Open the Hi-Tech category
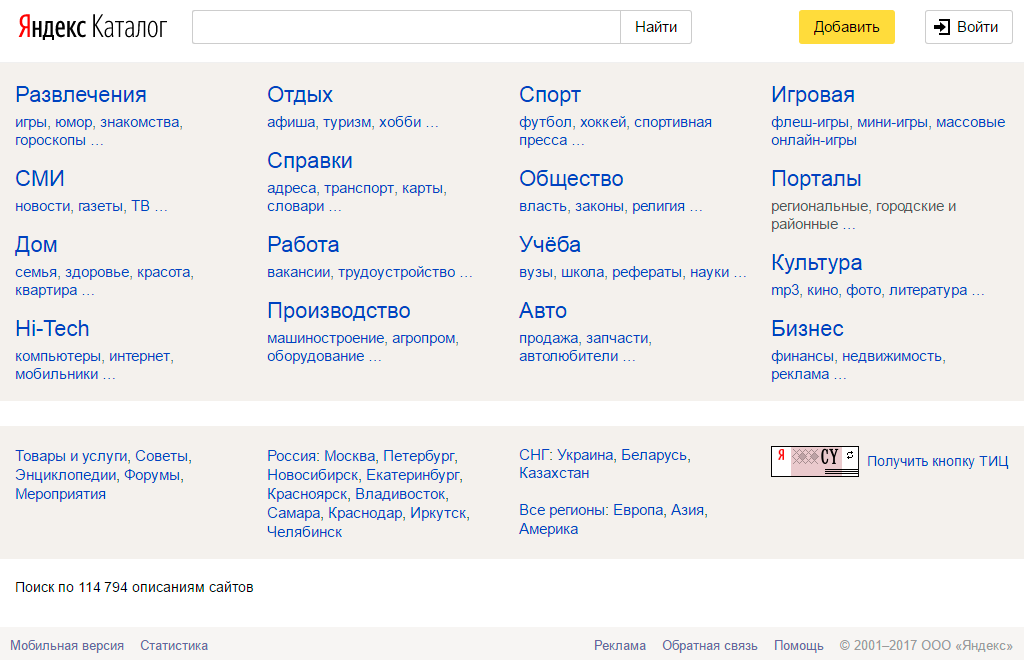This screenshot has width=1024, height=660. [x=52, y=328]
